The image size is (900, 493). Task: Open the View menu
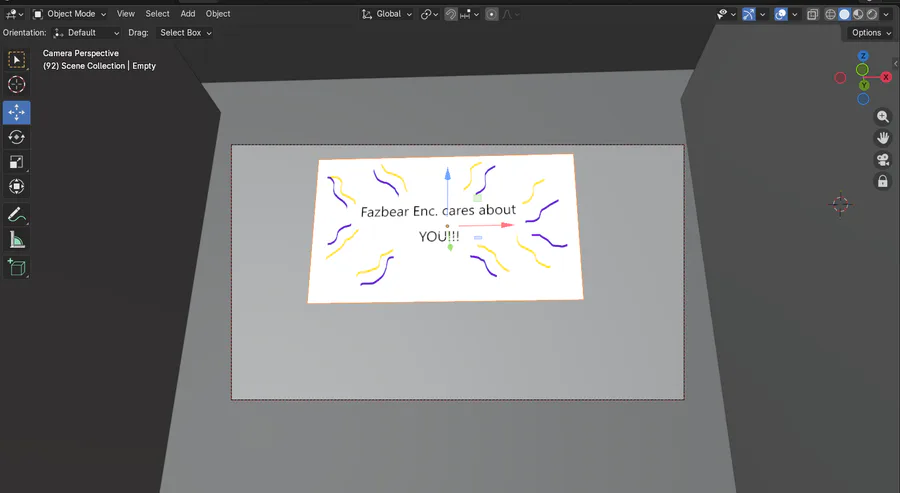(x=126, y=14)
